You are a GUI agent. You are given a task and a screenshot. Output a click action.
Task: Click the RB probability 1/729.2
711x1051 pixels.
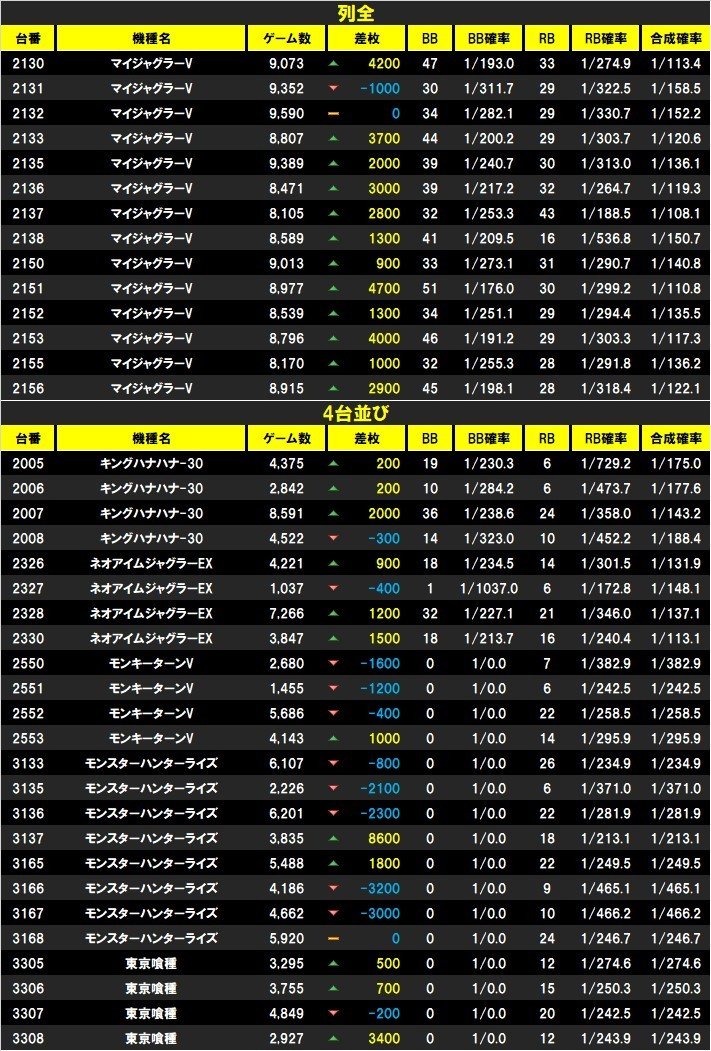606,463
